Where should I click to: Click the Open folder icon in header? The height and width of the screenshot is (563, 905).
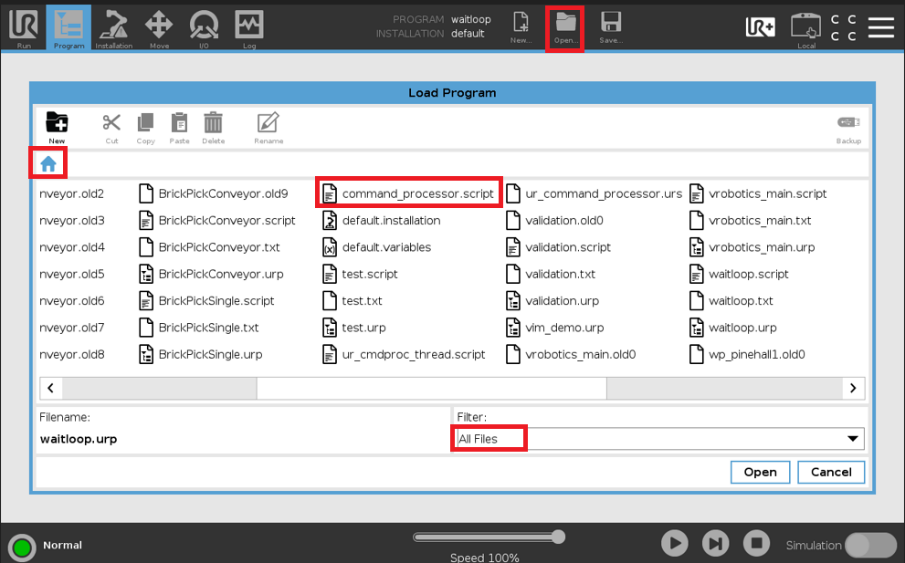coord(565,28)
